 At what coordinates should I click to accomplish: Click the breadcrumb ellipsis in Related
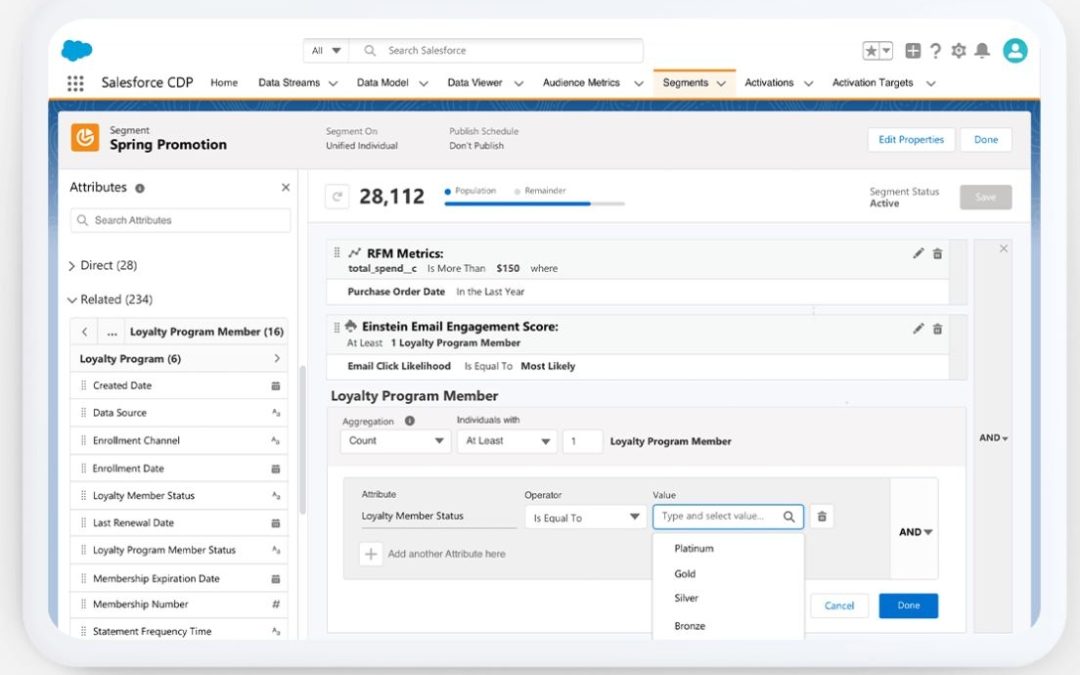[112, 332]
